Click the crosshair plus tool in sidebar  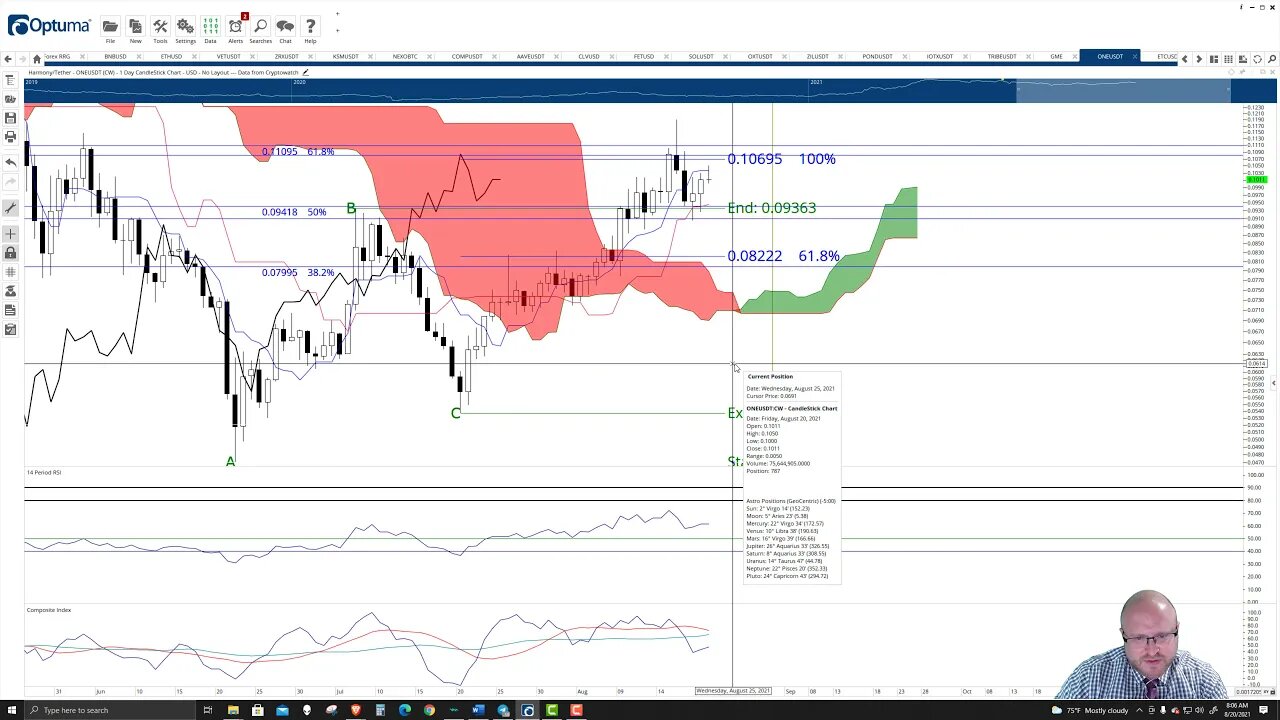pyautogui.click(x=10, y=234)
